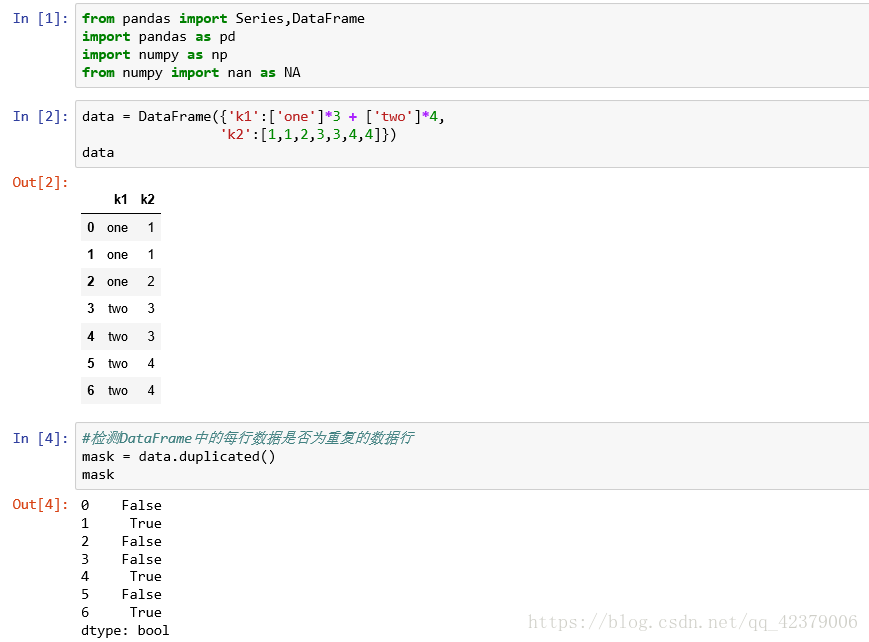Click 'mask = data.duplicated()' code line
Viewport: 869px width, 642px height.
178,456
